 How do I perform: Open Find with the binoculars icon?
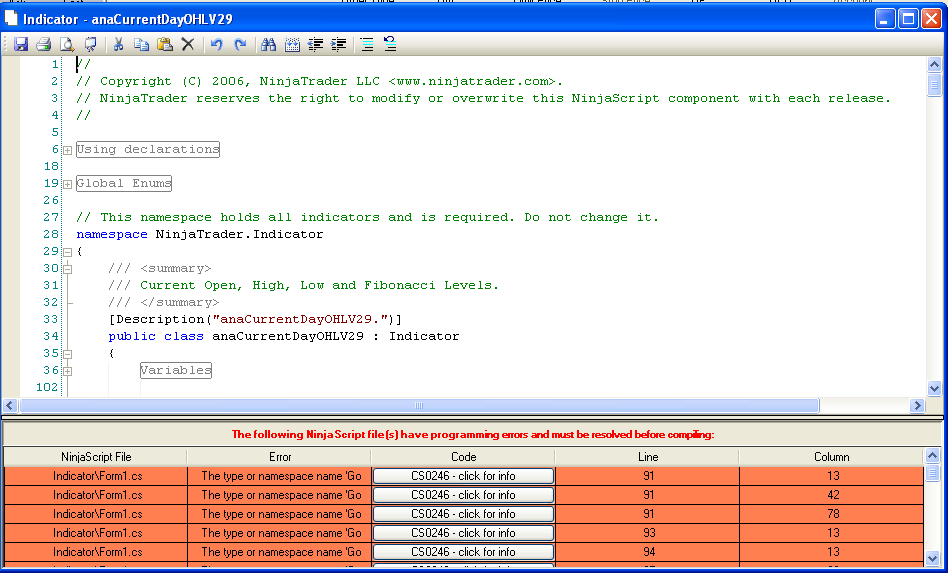(268, 44)
